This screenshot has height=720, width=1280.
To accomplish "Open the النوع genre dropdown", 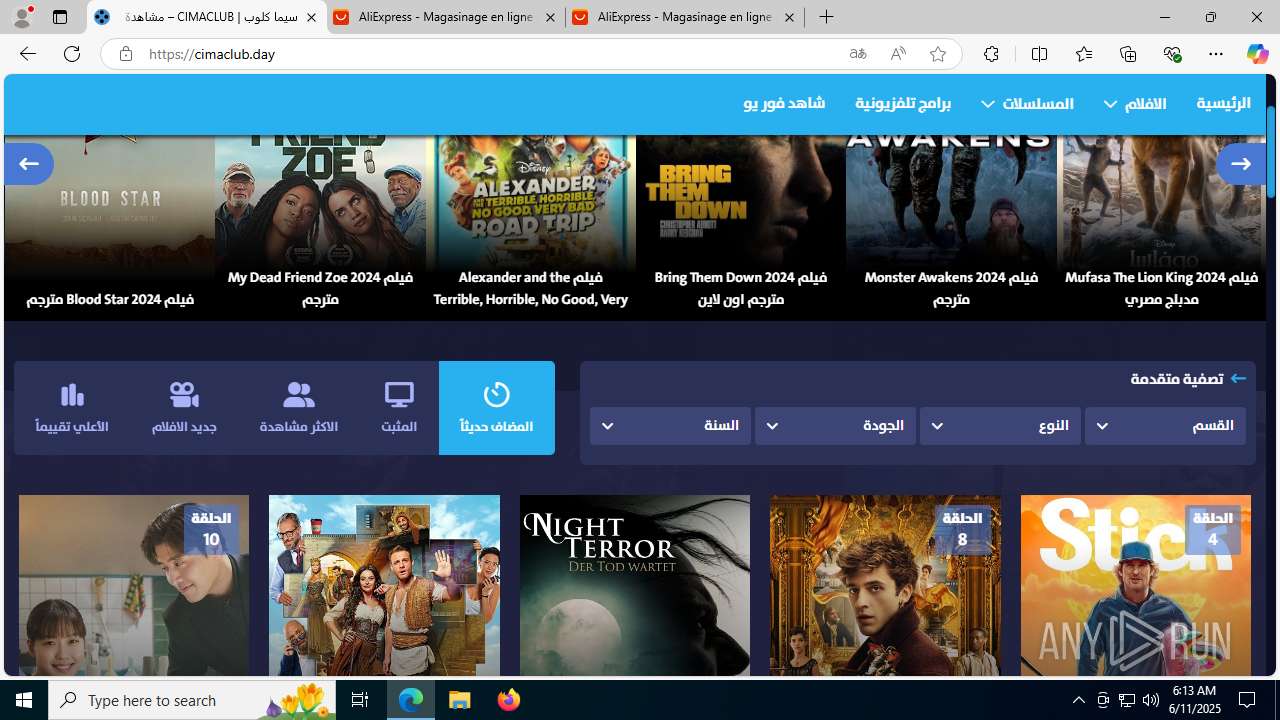I will click(1000, 426).
